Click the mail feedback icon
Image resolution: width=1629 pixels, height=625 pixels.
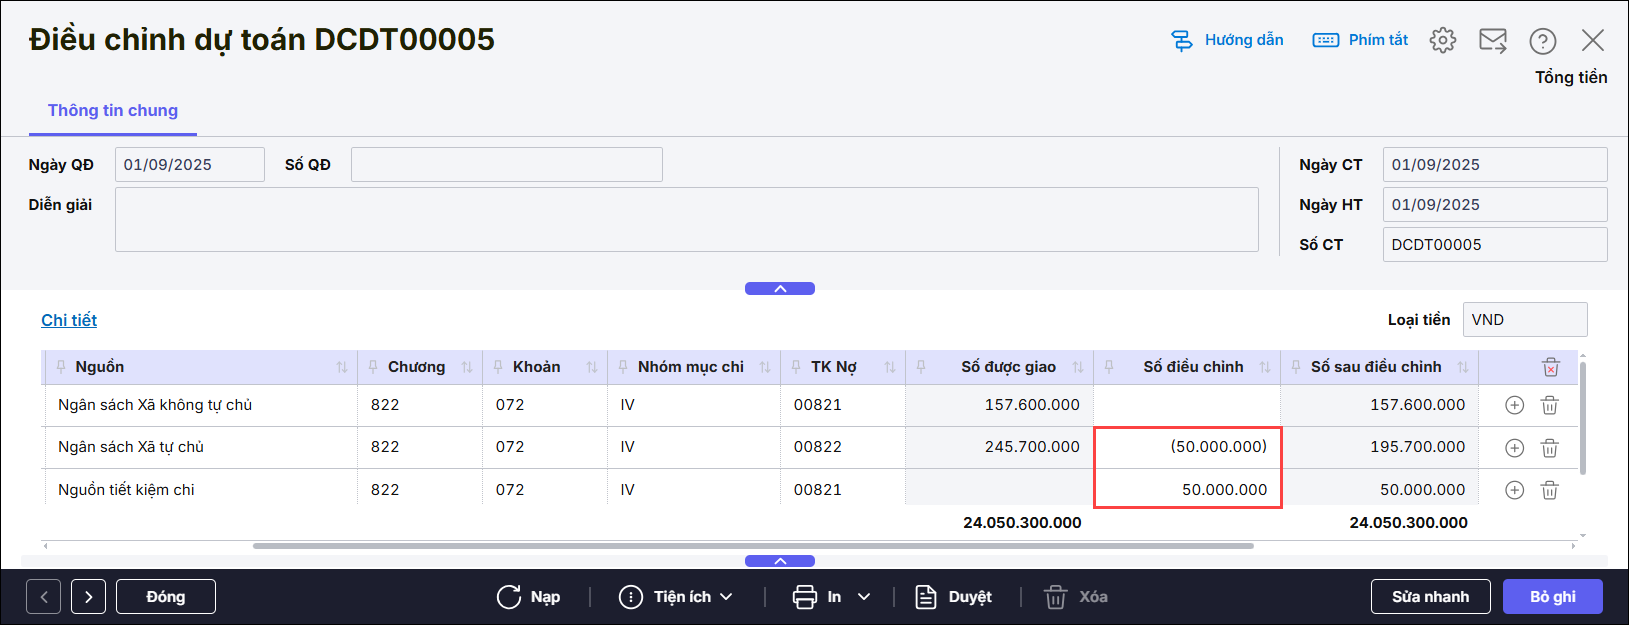coord(1492,40)
